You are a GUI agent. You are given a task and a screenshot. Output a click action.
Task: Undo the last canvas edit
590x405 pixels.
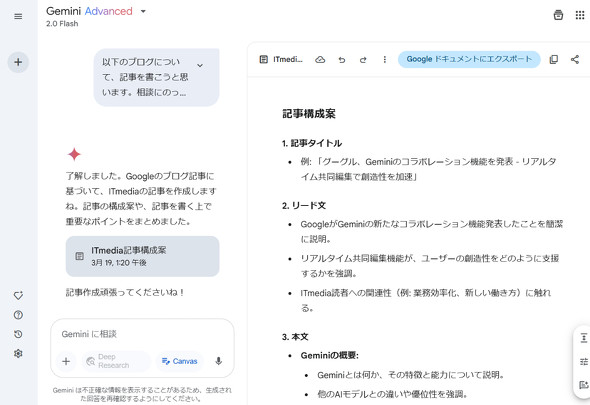coord(342,59)
